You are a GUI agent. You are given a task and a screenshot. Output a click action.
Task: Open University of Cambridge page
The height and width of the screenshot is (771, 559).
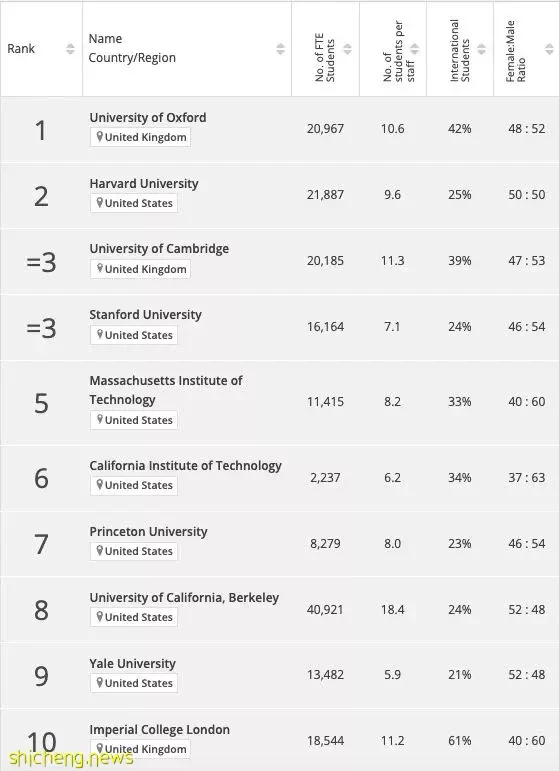coord(159,249)
